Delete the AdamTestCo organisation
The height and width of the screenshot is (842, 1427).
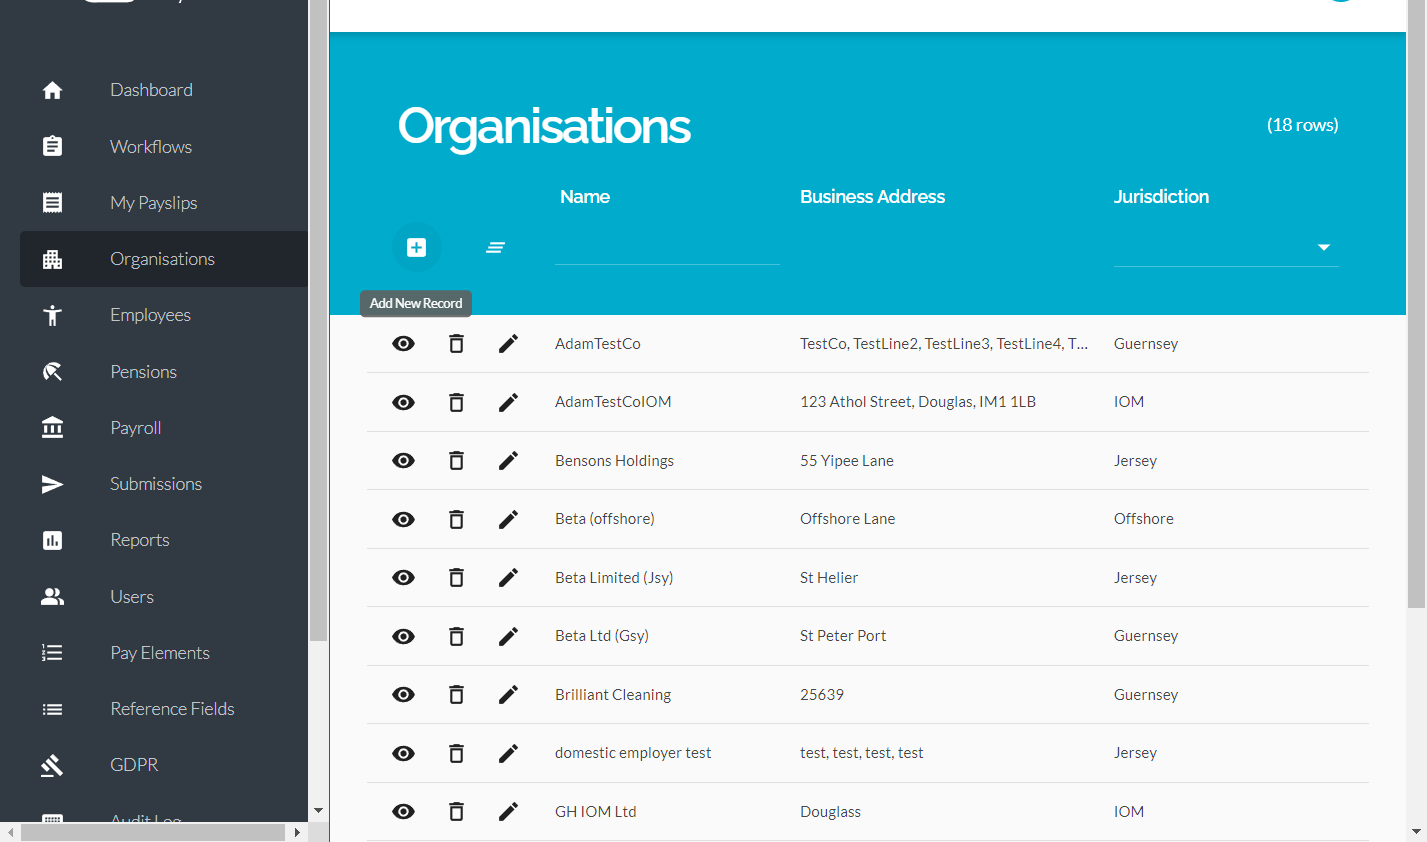[456, 344]
